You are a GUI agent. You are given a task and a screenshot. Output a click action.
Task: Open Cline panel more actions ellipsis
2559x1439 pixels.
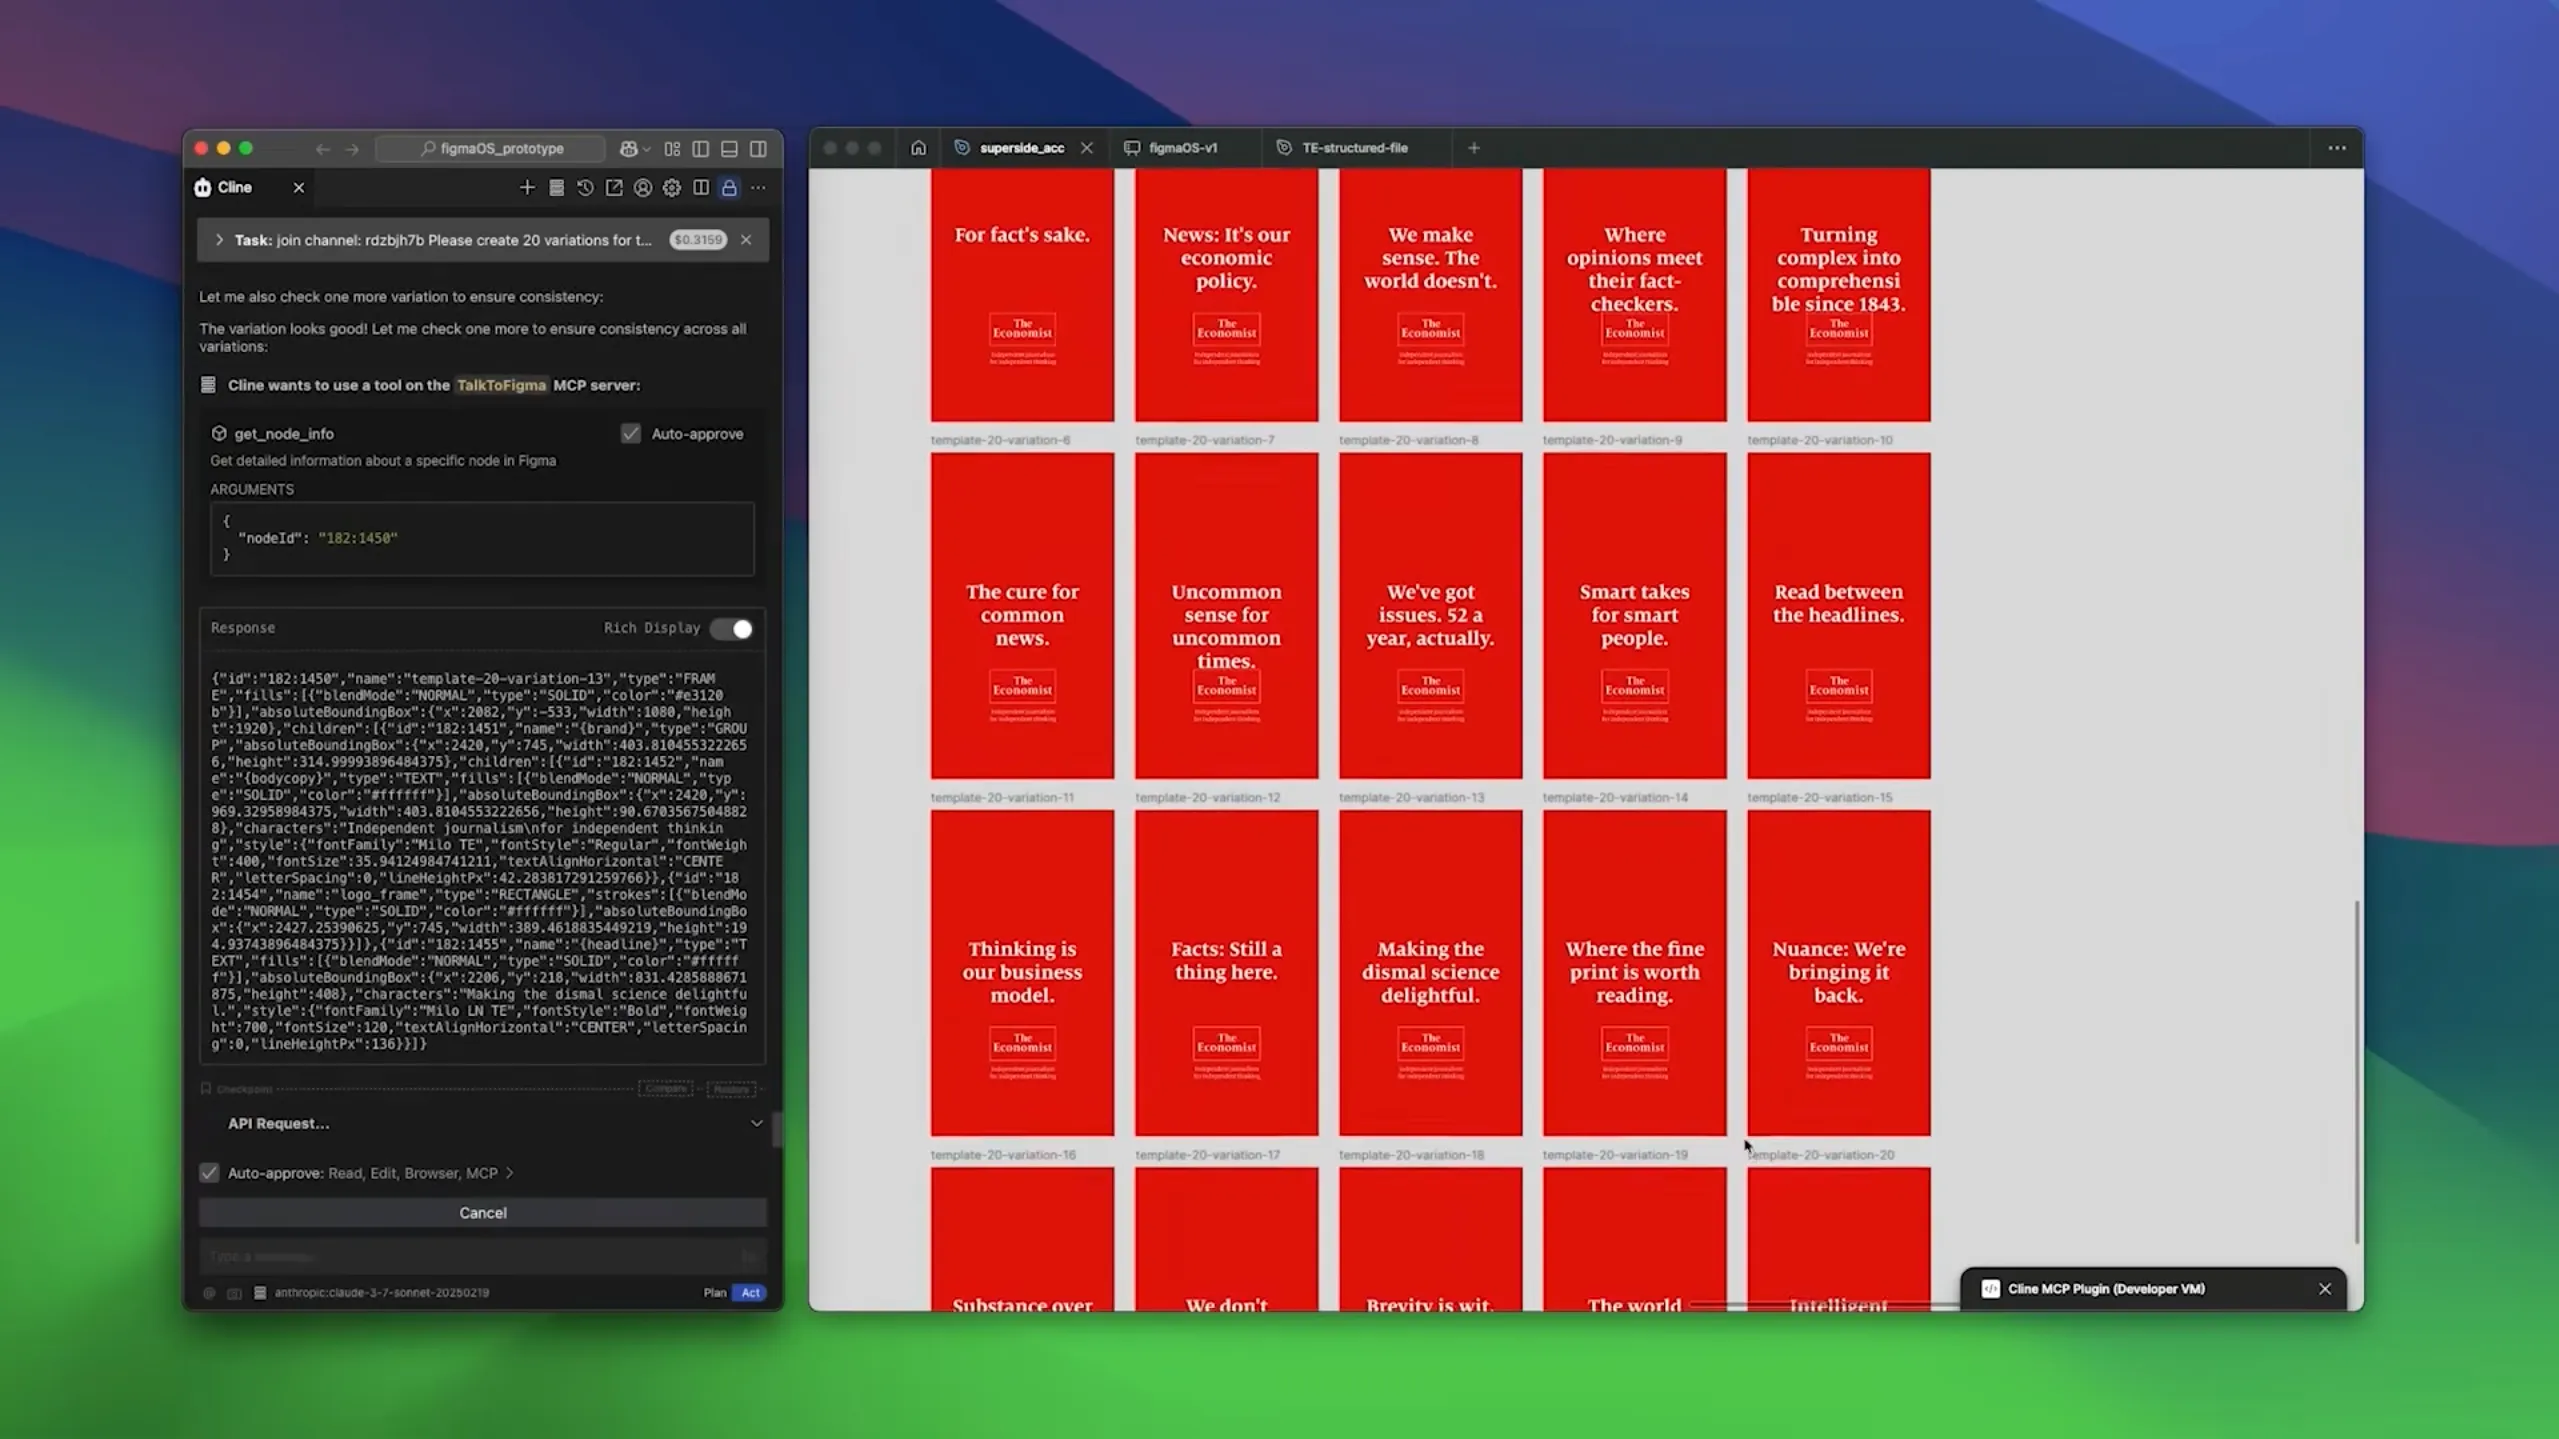pyautogui.click(x=758, y=187)
